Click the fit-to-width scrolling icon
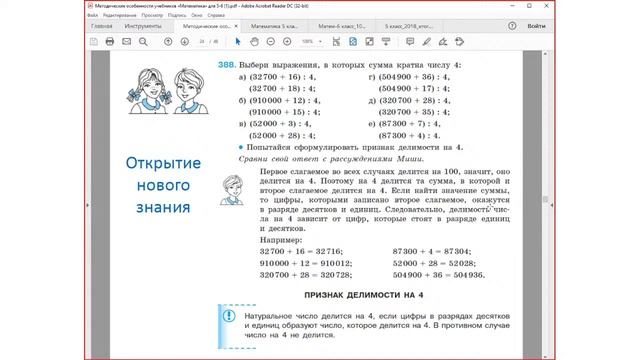Screen dimensions: 640x360 coord(336,42)
